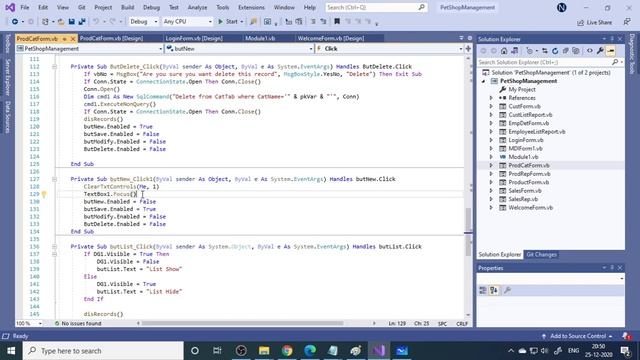The image size is (640, 360).
Task: Open Properties via the wrench icon
Action: pos(600,51)
